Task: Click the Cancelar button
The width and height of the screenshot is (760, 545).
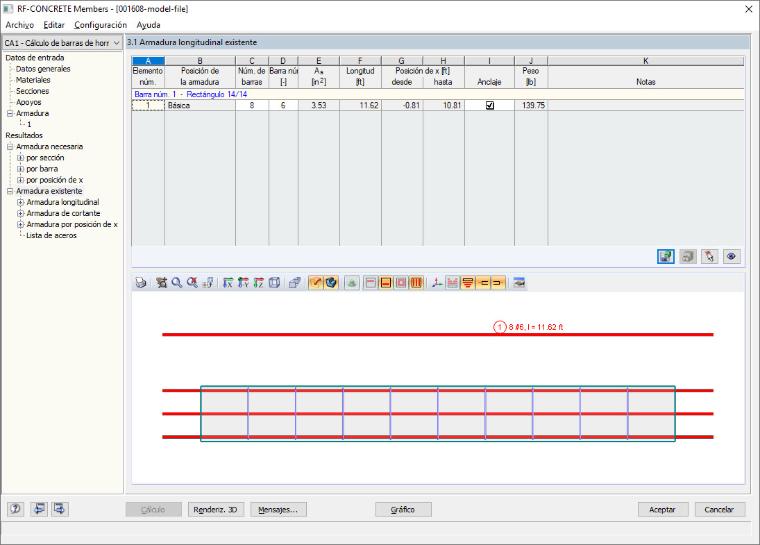Action: pyautogui.click(x=719, y=510)
